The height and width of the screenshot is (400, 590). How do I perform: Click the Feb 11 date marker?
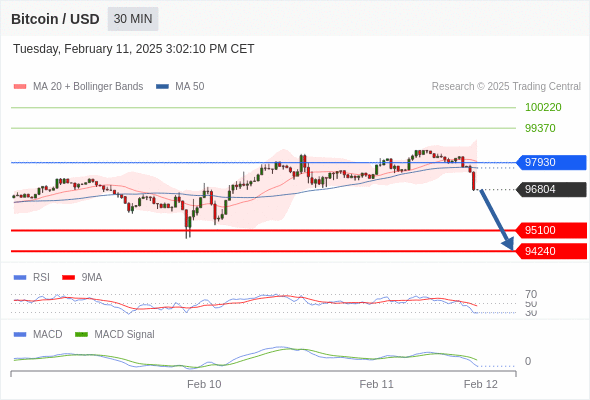tap(376, 384)
